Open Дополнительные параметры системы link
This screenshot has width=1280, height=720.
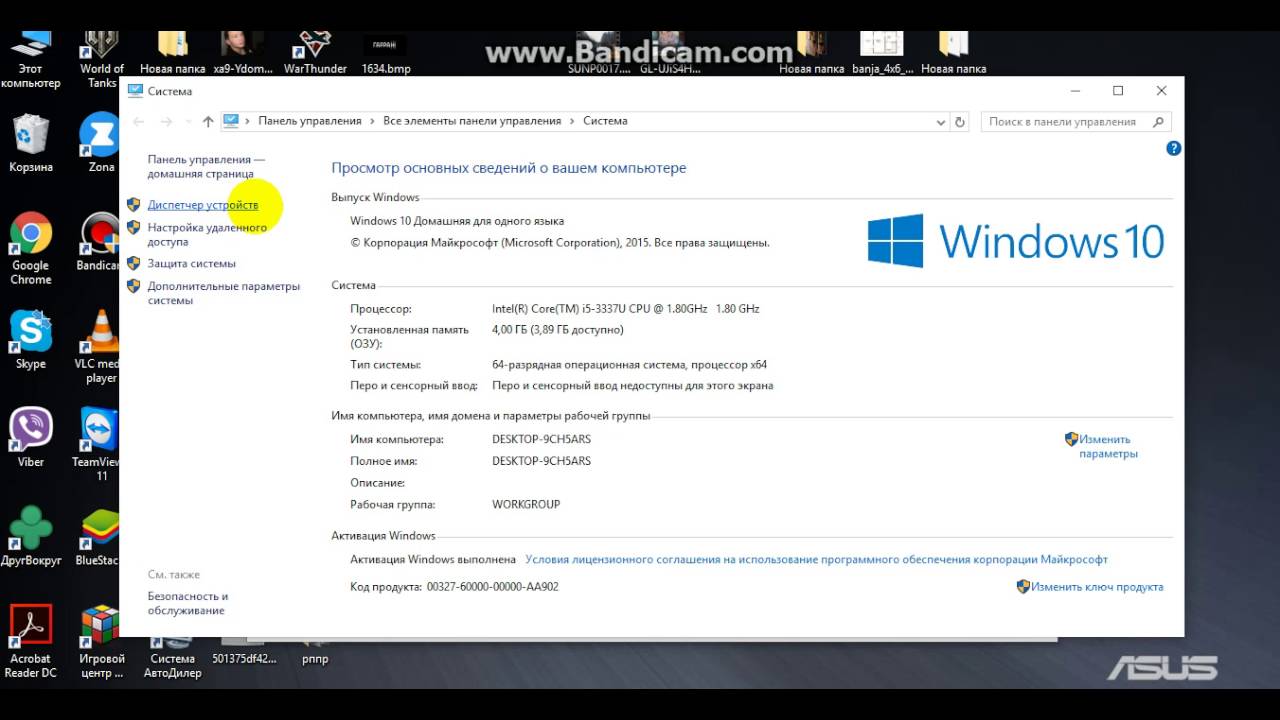(x=223, y=293)
